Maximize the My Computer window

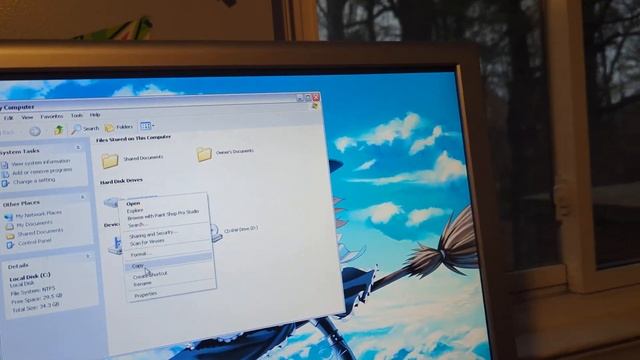click(x=308, y=98)
